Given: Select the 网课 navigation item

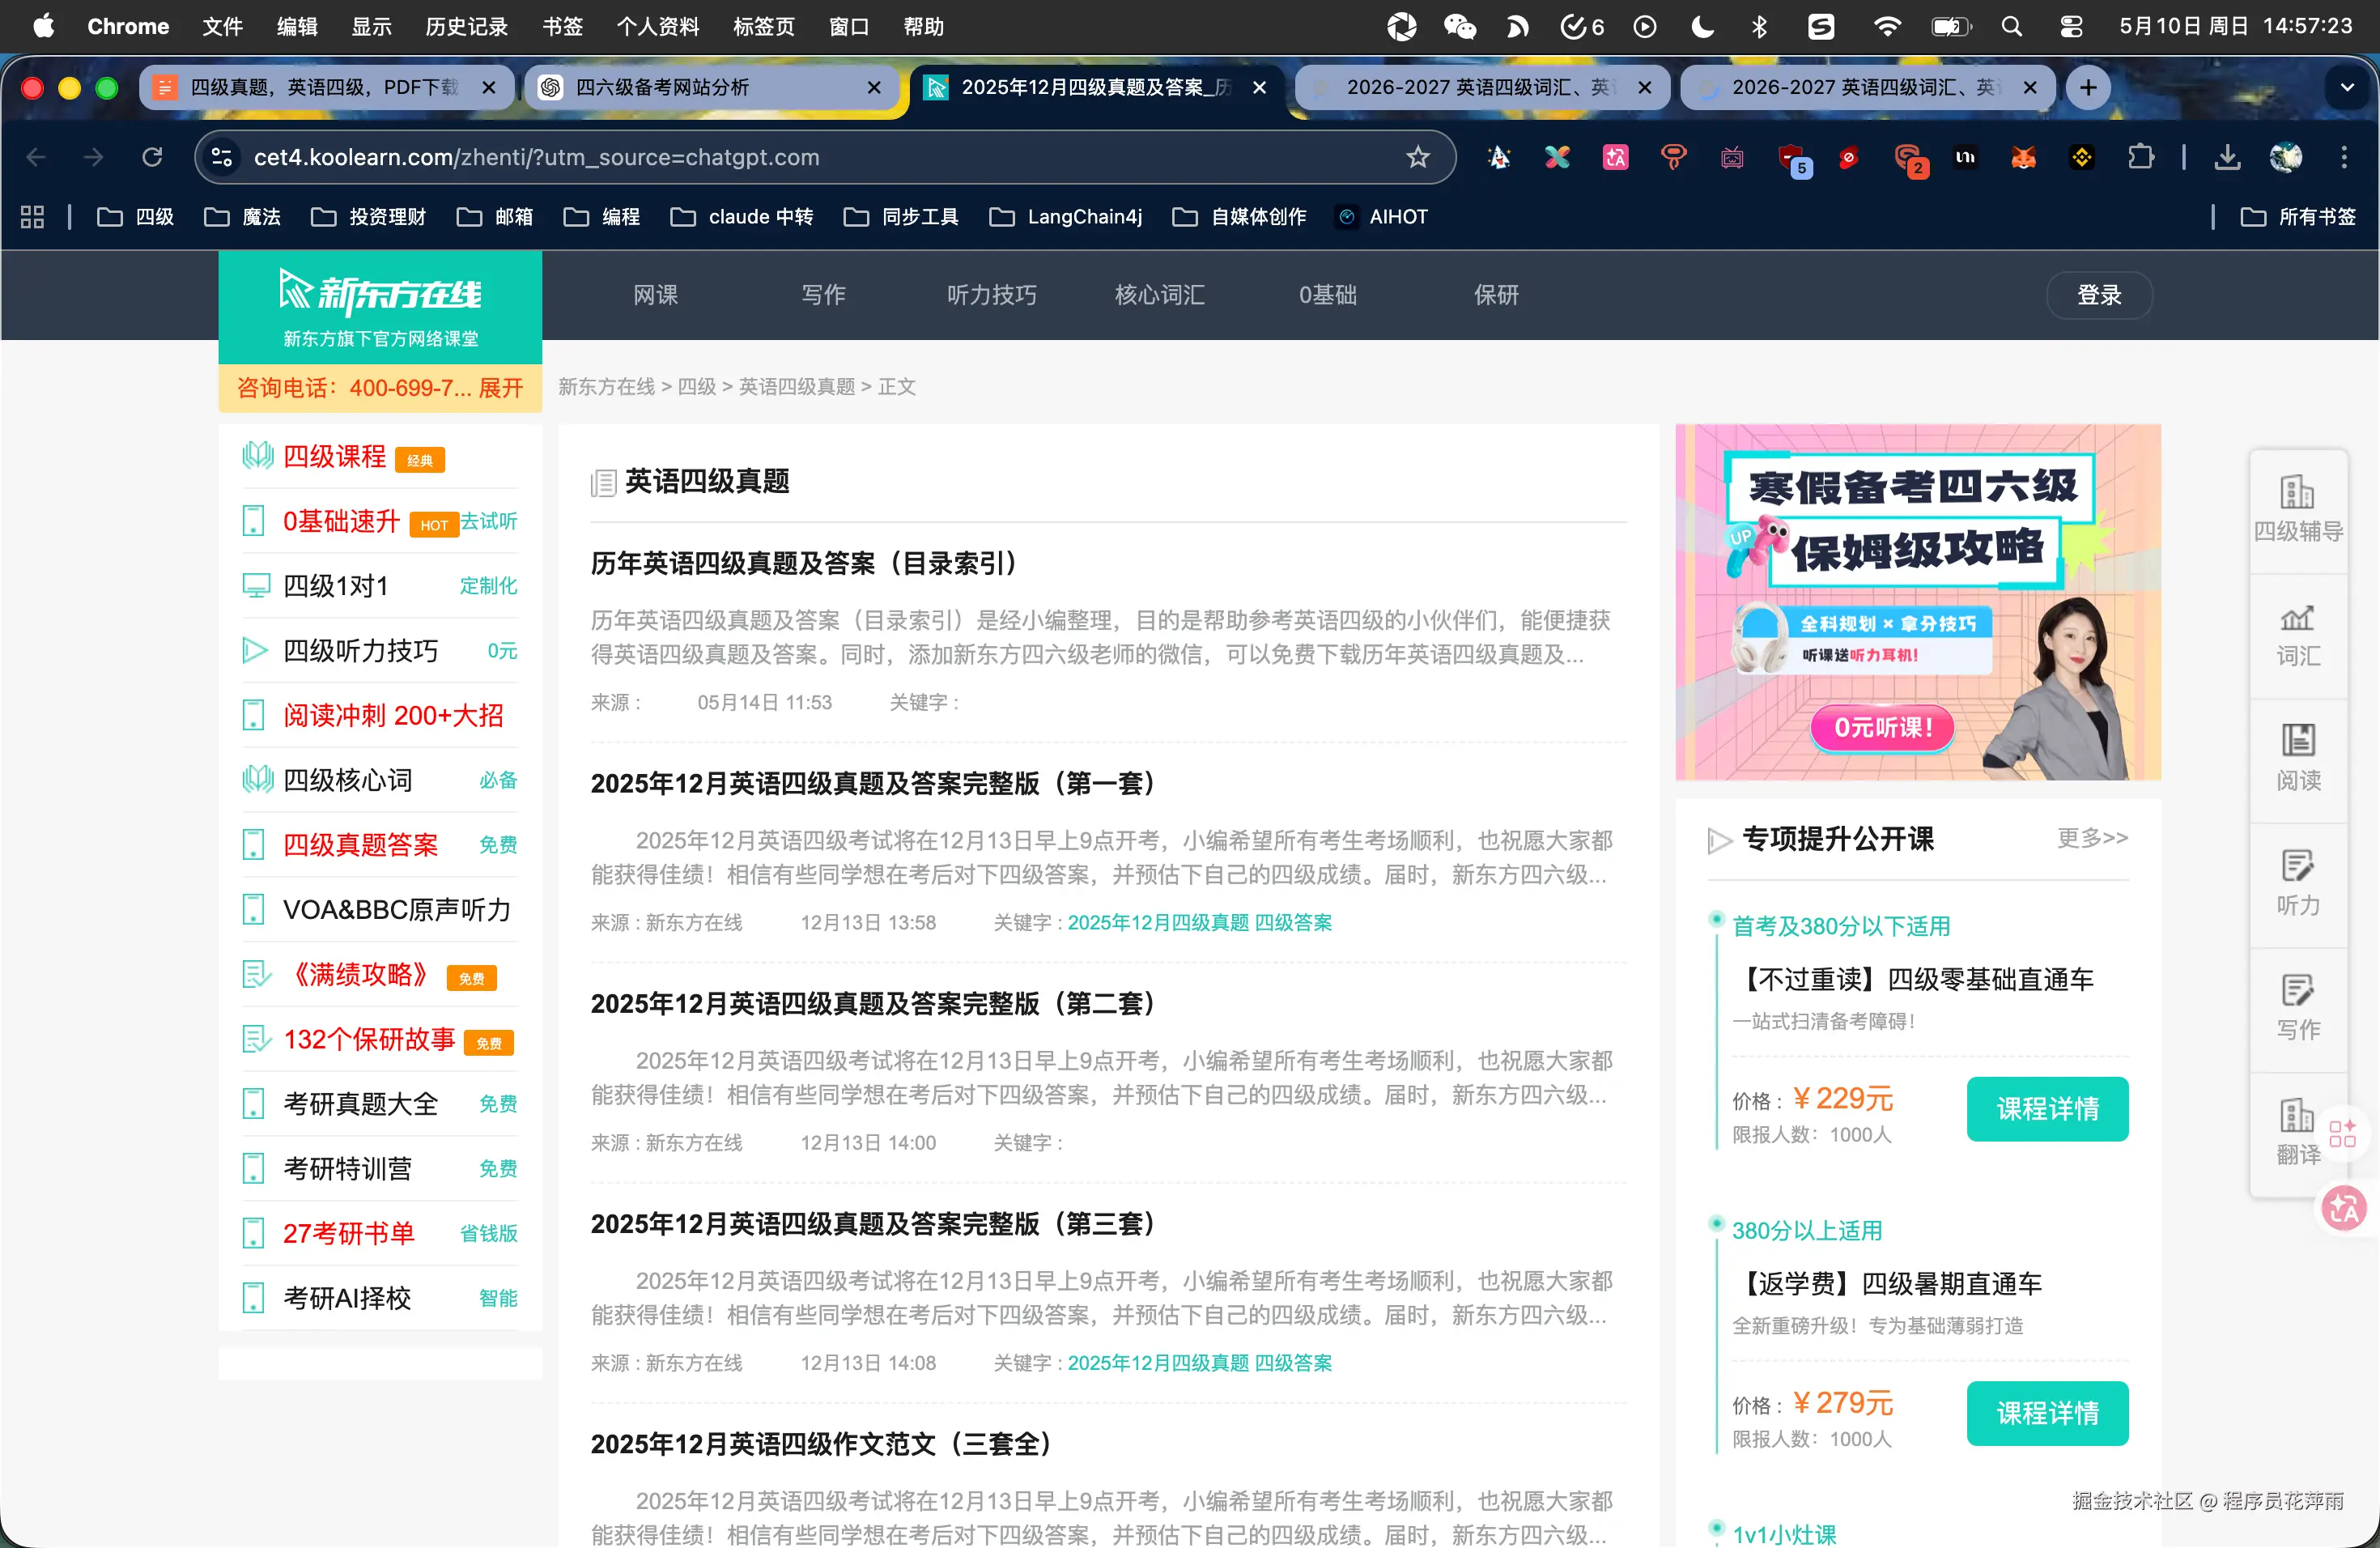Looking at the screenshot, I should pos(656,295).
